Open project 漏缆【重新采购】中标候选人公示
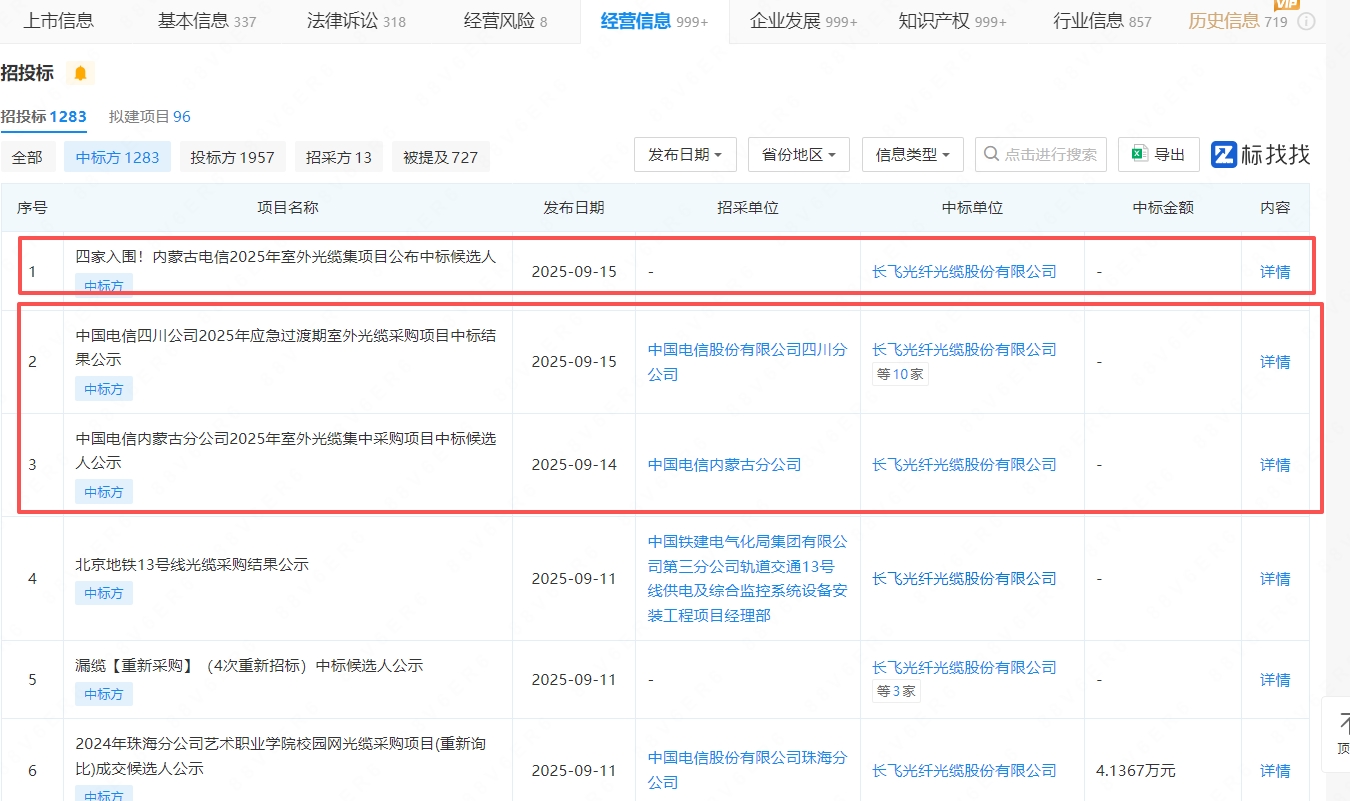 click(x=249, y=666)
